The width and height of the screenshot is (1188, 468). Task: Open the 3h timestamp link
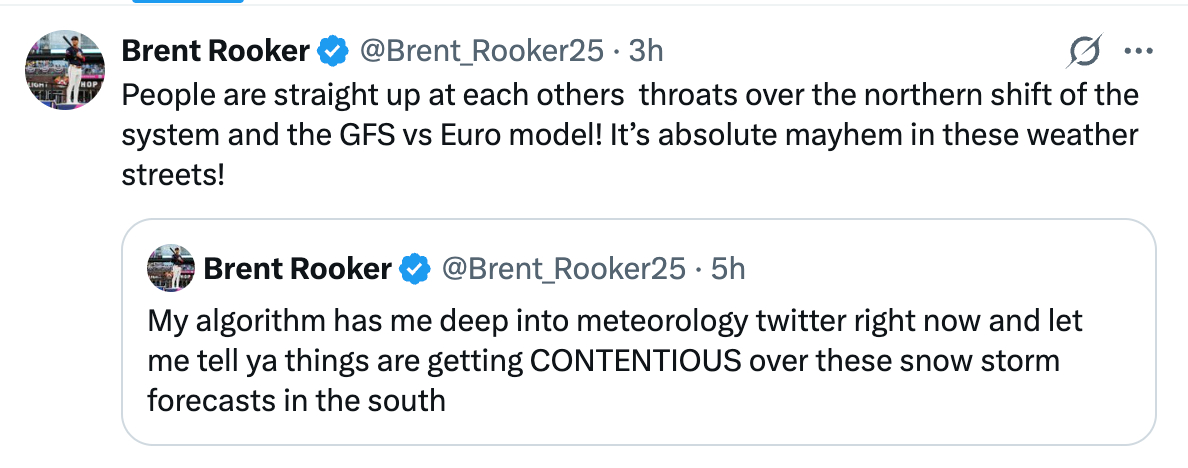[x=645, y=50]
